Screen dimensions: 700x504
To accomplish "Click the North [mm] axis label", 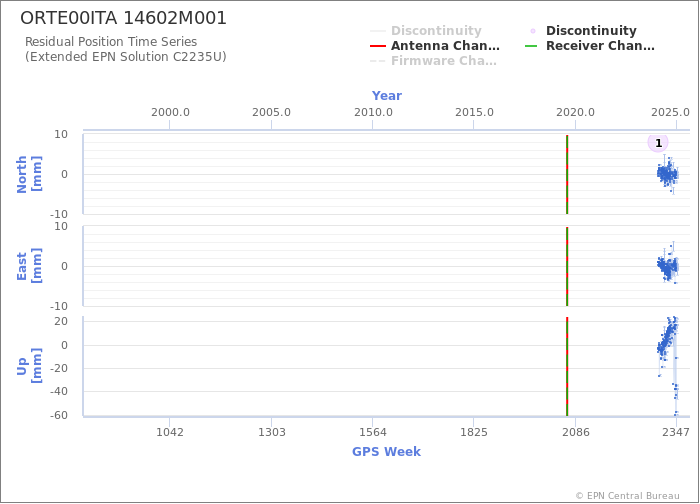I will tap(29, 174).
